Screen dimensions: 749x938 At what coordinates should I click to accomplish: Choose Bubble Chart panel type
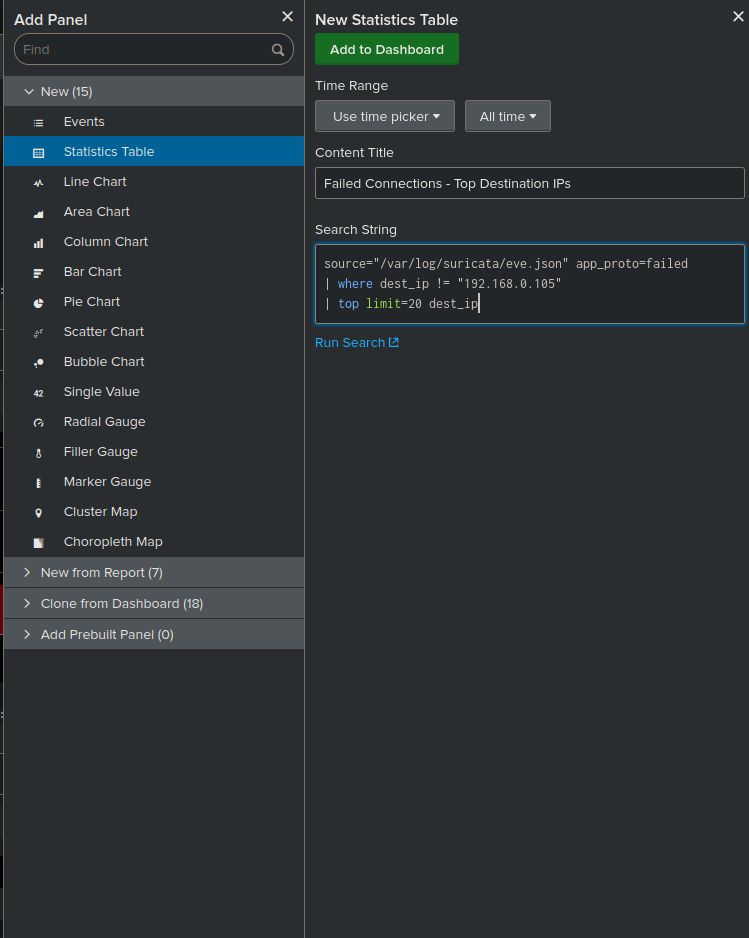click(x=154, y=361)
